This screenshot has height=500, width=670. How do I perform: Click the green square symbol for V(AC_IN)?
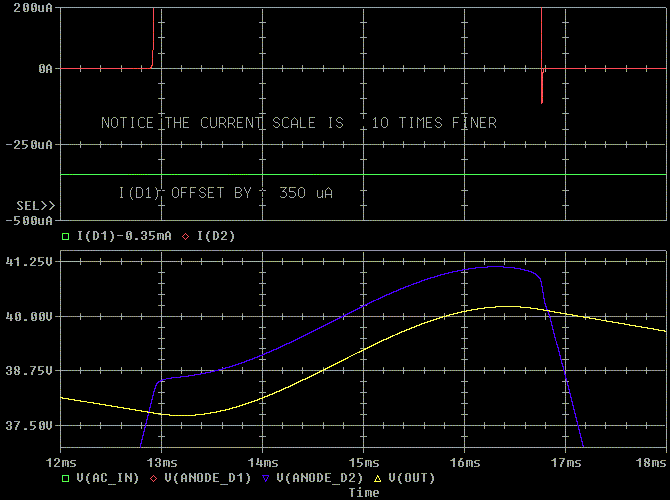[x=66, y=478]
